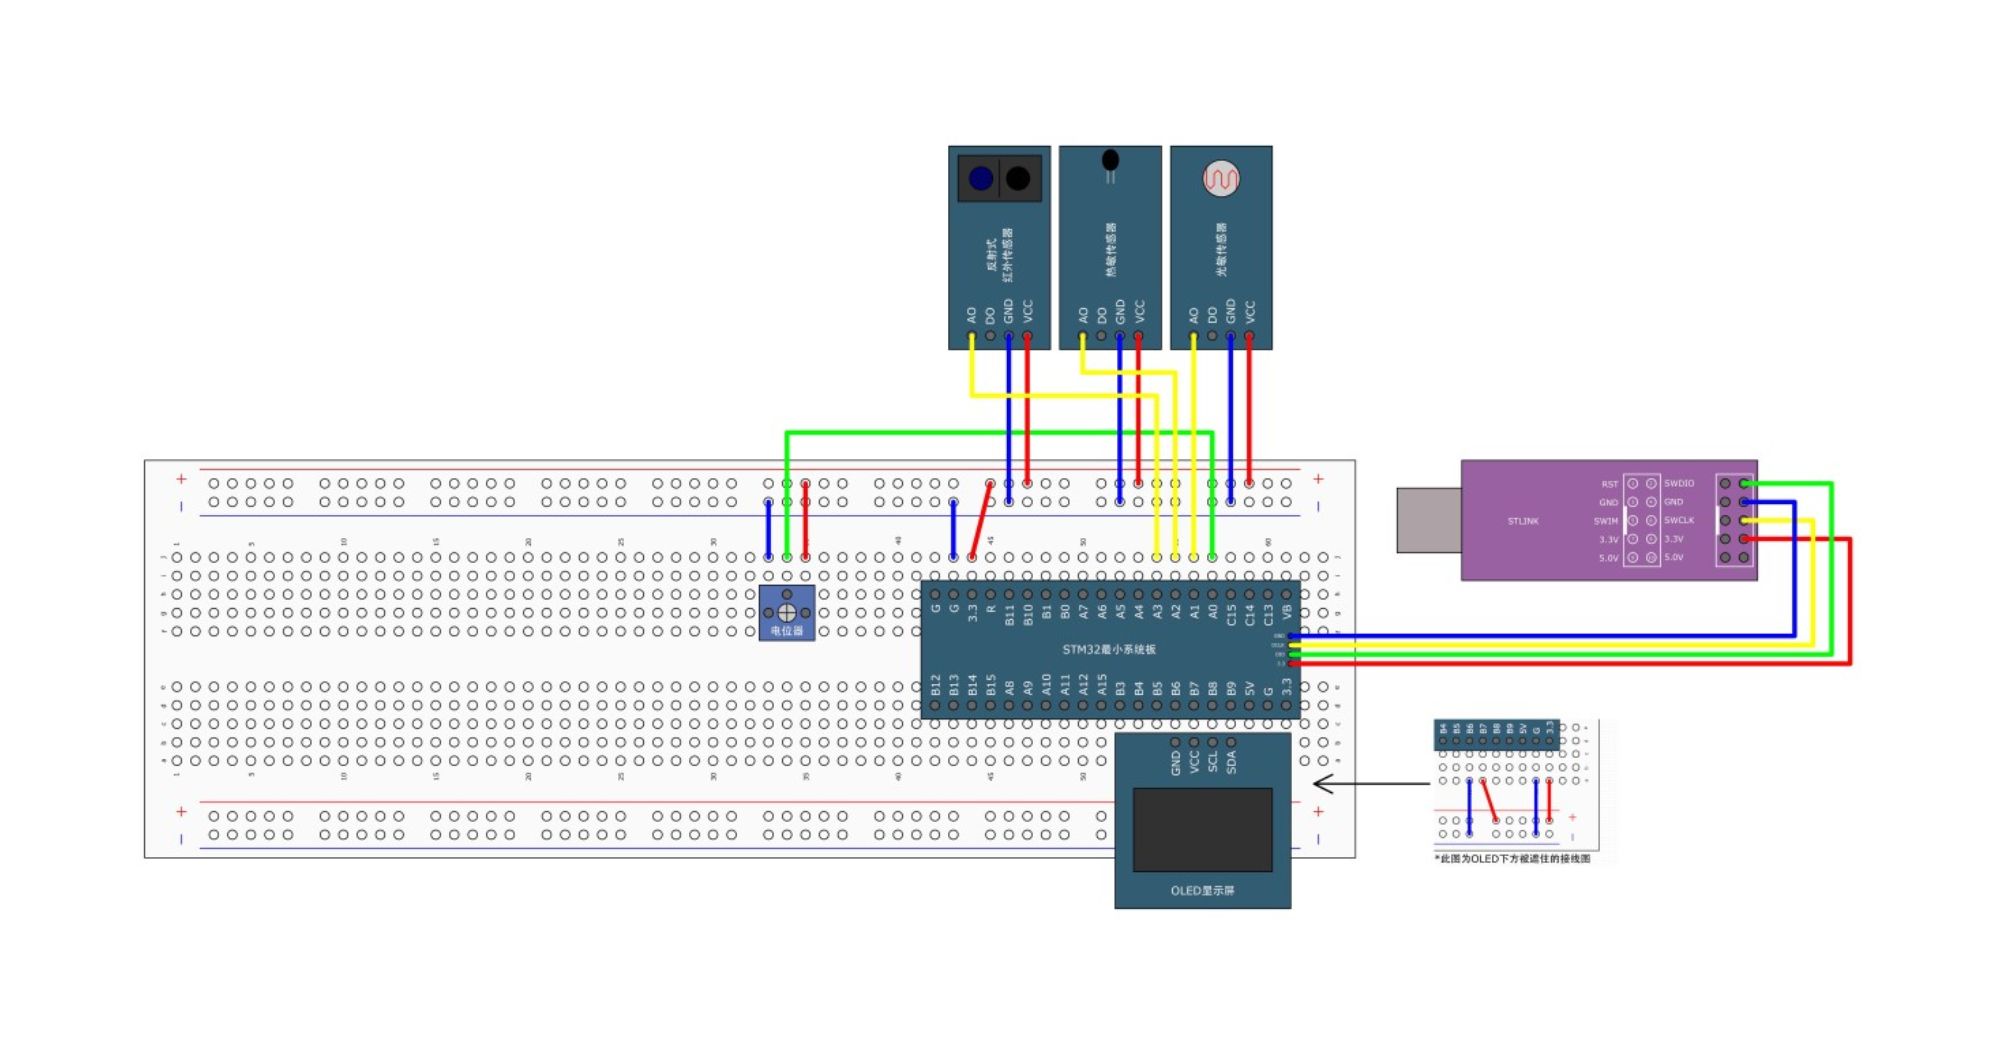Click the SWCLK pin label on ST-Link

click(x=1679, y=520)
